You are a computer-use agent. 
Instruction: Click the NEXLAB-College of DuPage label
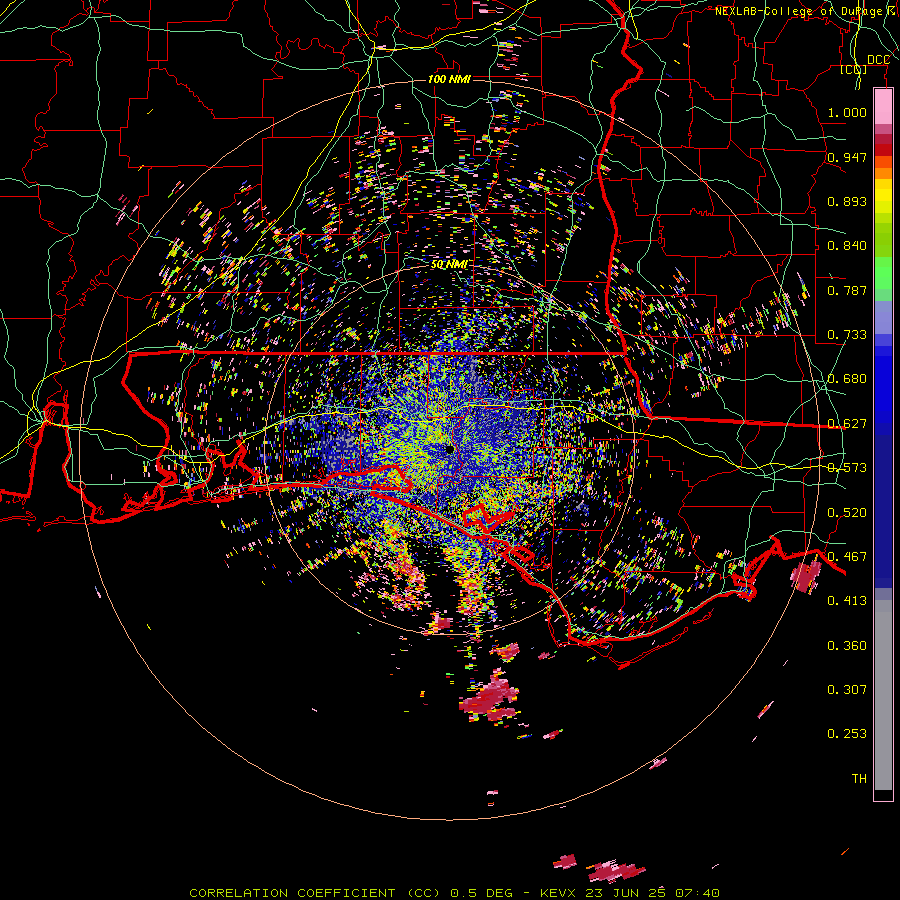[798, 11]
